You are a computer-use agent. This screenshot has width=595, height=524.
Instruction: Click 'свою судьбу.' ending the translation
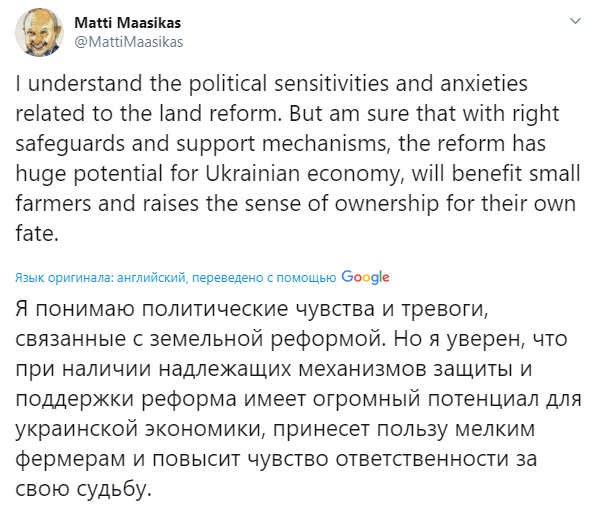pyautogui.click(x=83, y=489)
